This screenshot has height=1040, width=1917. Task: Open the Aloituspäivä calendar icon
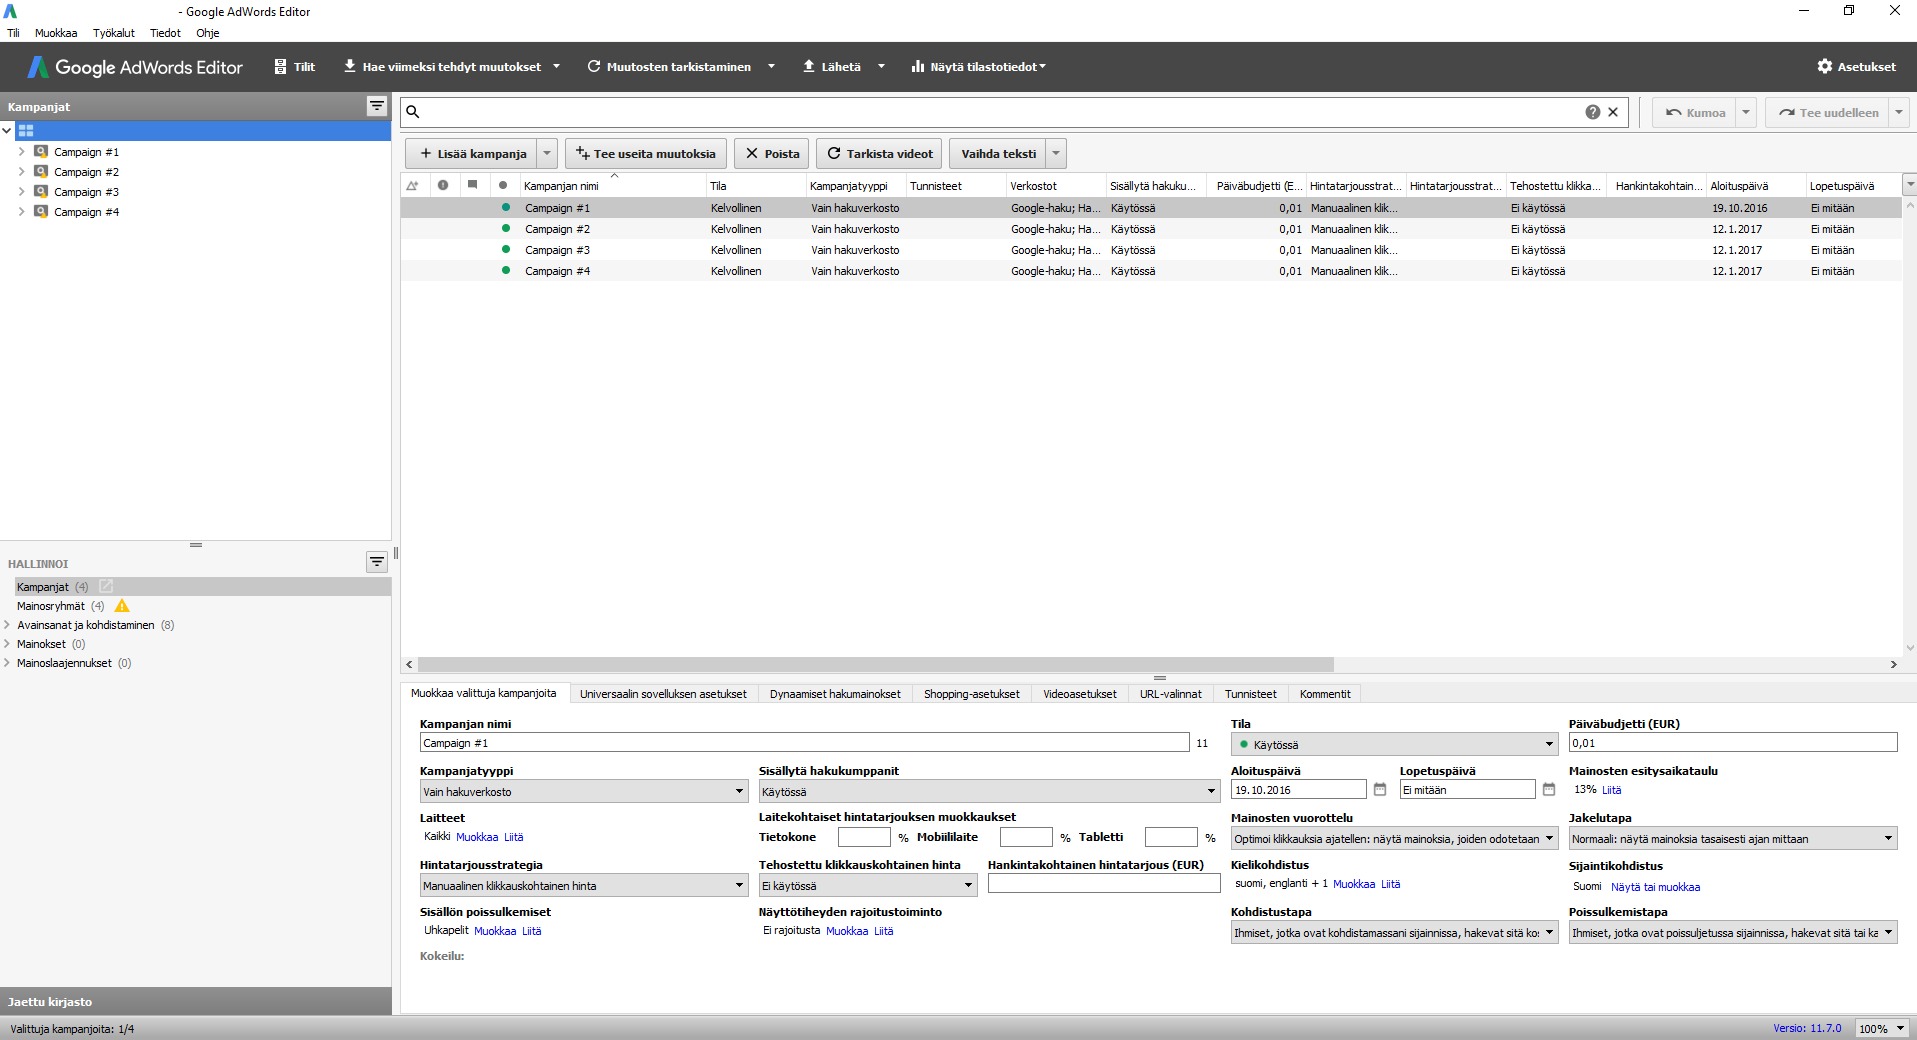[x=1380, y=790]
